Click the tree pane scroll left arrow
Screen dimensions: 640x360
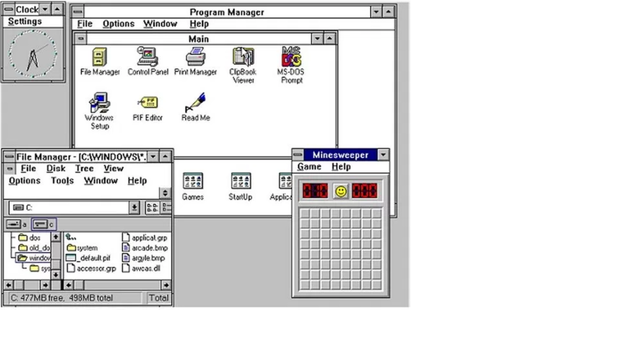pos(9,285)
